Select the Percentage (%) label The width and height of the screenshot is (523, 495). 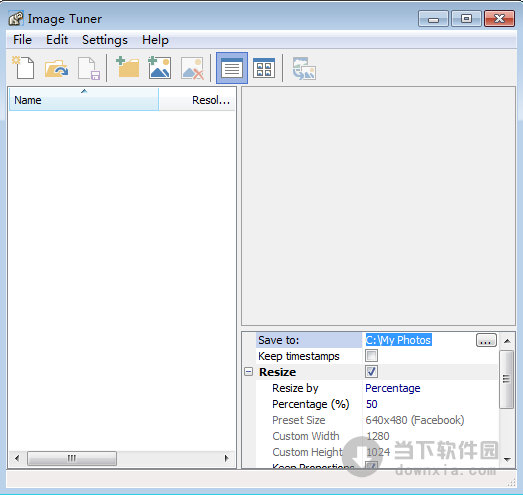click(x=311, y=404)
